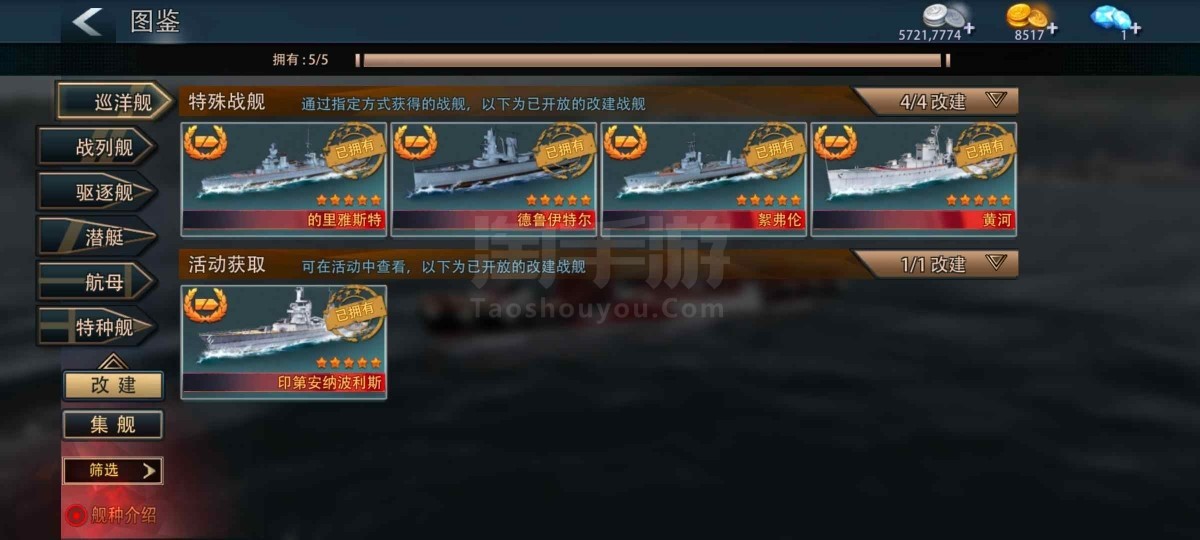Tap laurel rank badge on 黄河 card
1200x540 pixels.
coord(836,143)
